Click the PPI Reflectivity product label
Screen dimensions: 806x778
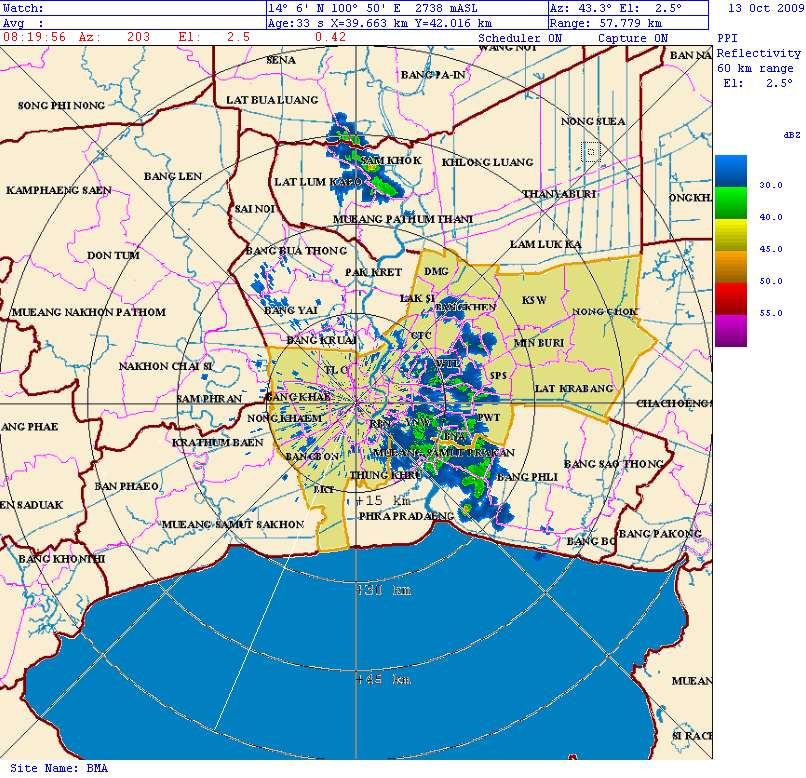[x=758, y=46]
